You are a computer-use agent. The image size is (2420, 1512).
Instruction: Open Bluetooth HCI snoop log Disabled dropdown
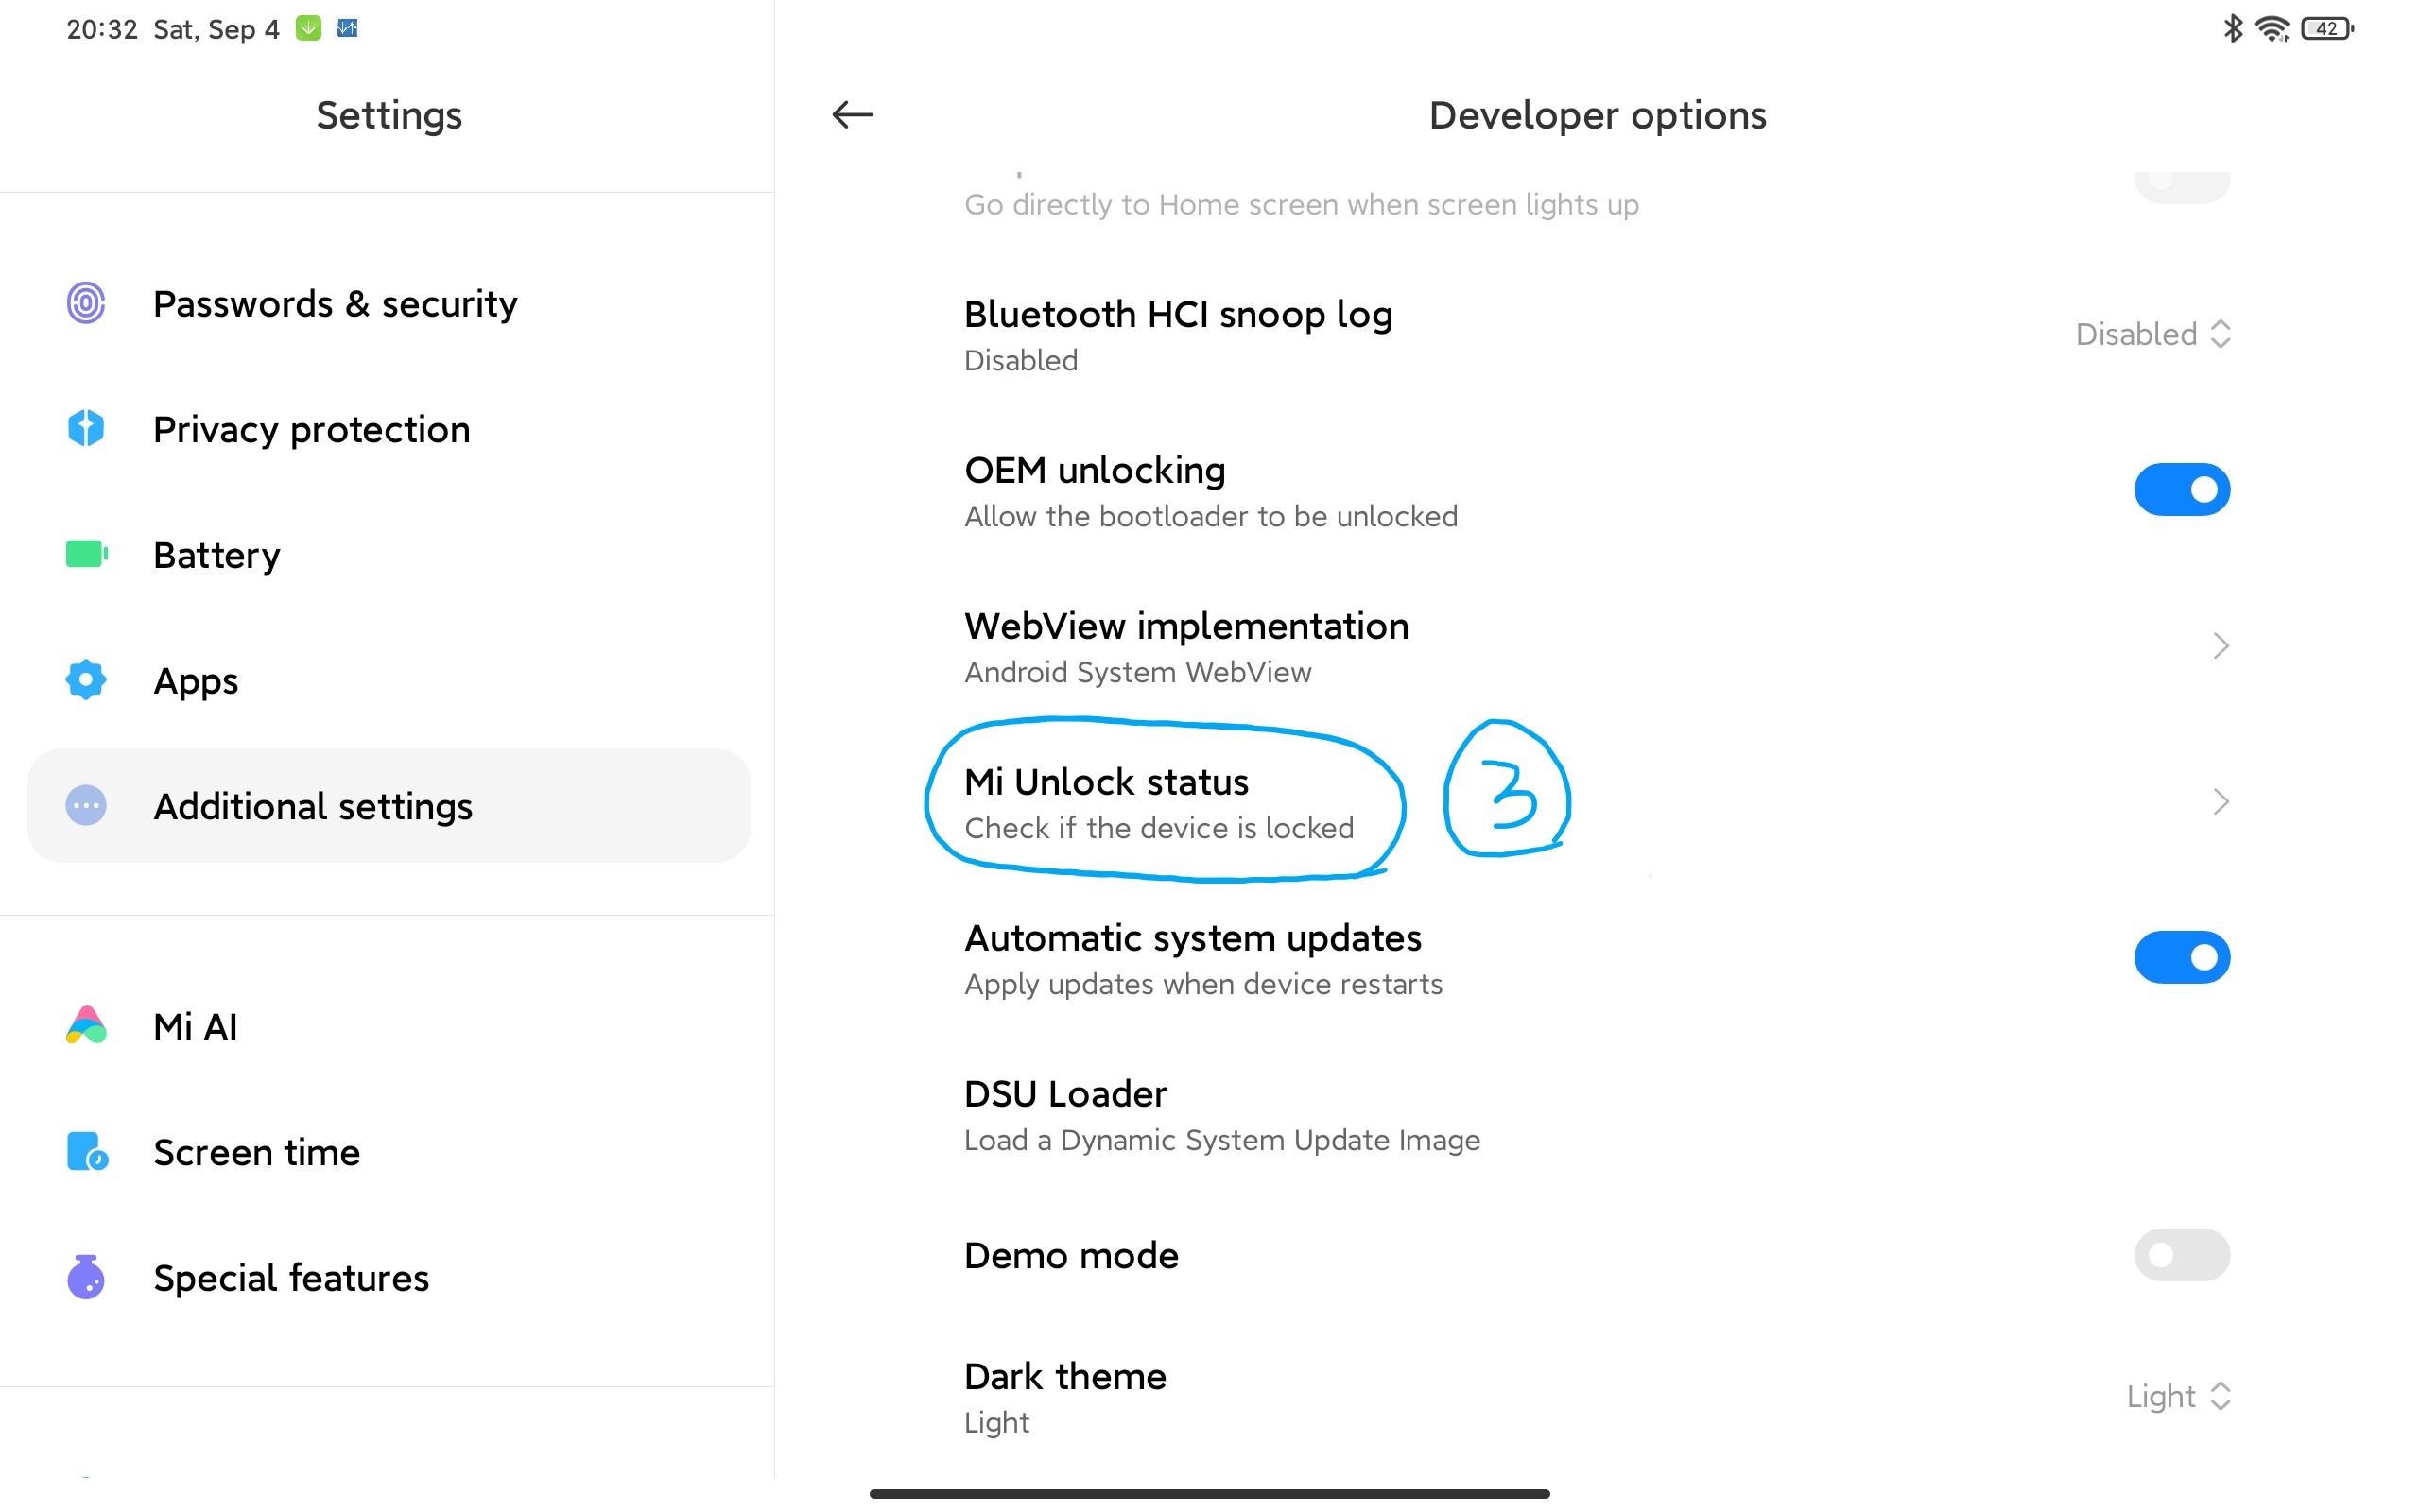click(x=2152, y=334)
